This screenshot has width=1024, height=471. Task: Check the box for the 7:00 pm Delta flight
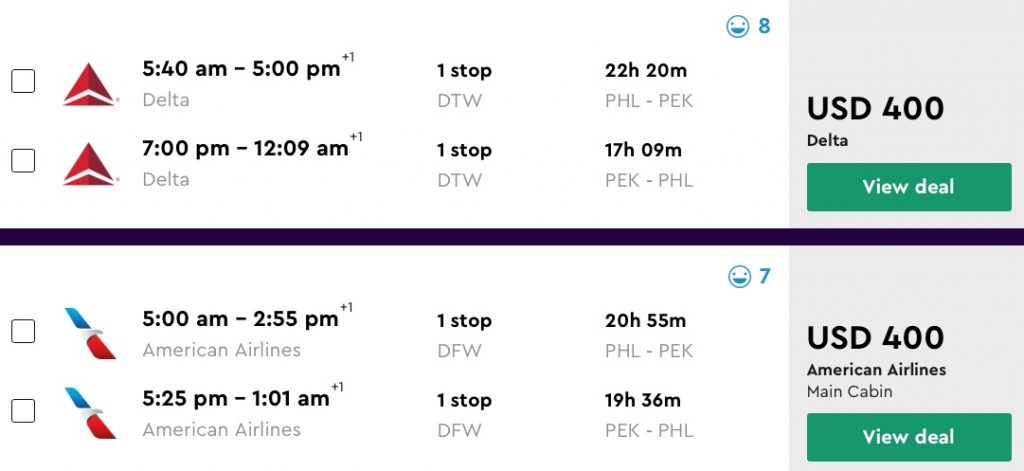click(23, 161)
